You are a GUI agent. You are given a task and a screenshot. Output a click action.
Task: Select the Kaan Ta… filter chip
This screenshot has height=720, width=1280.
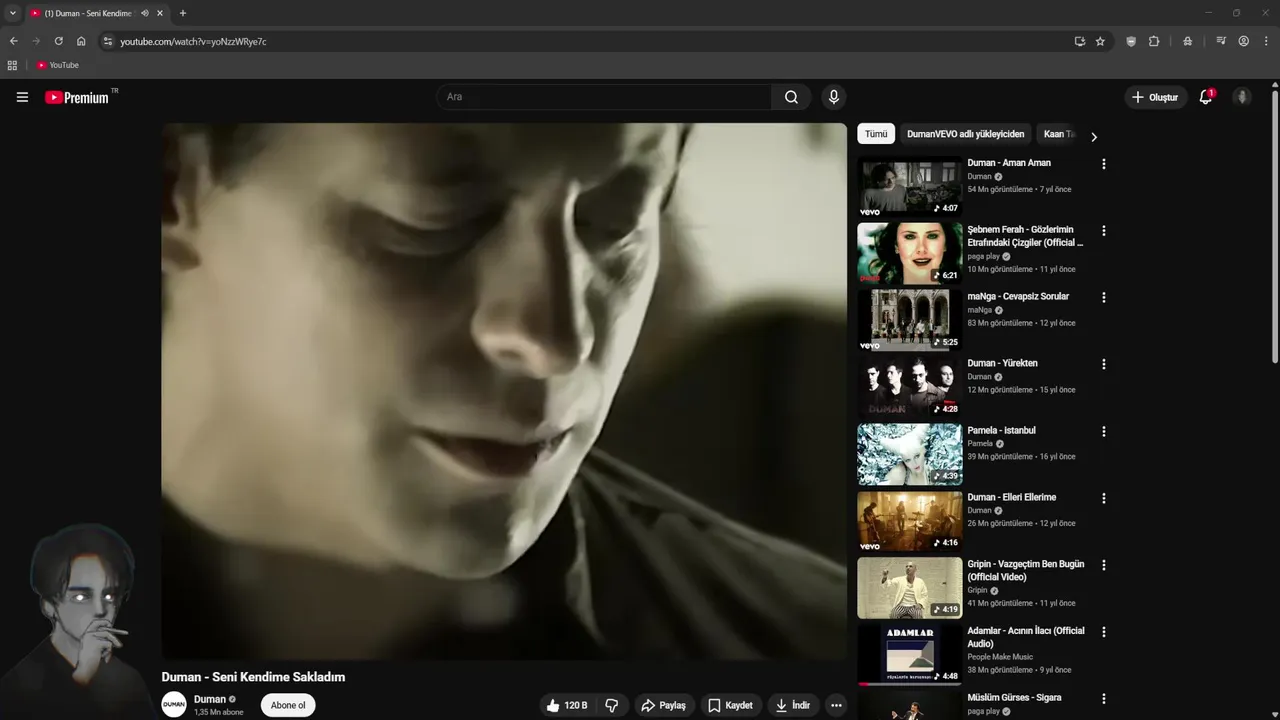tap(1058, 134)
